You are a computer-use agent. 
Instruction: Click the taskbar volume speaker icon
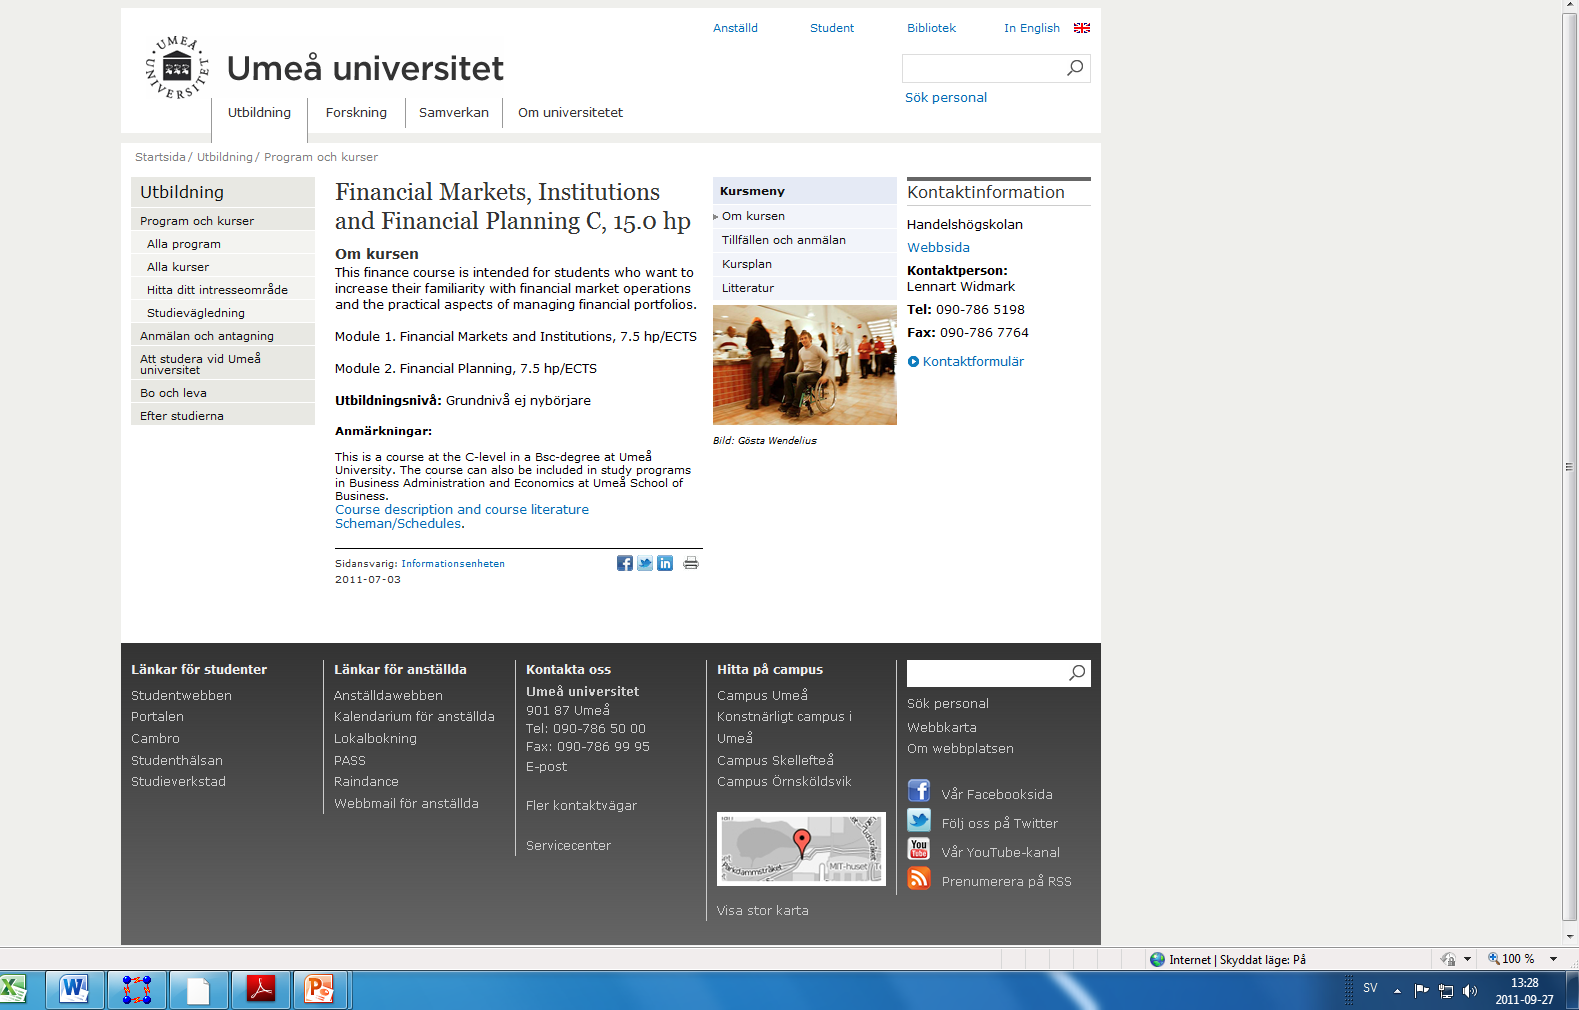pos(1469,991)
